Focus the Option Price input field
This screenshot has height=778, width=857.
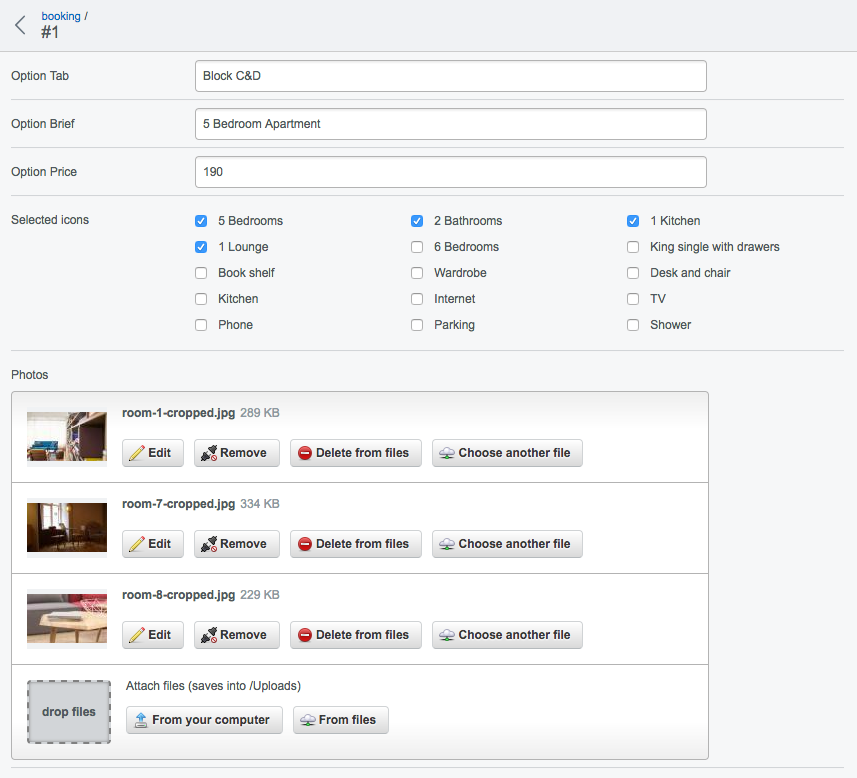tap(450, 172)
